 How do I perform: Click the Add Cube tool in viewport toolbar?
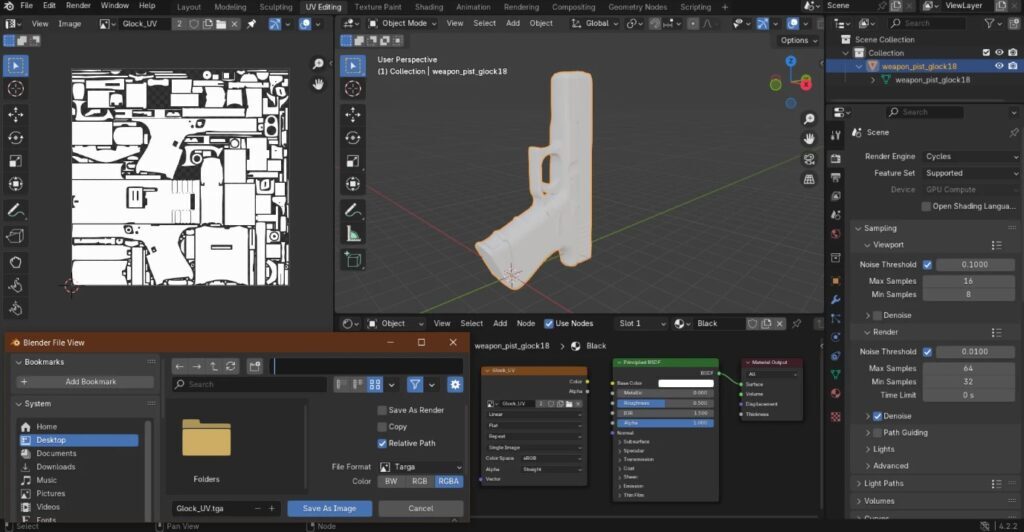[352, 260]
